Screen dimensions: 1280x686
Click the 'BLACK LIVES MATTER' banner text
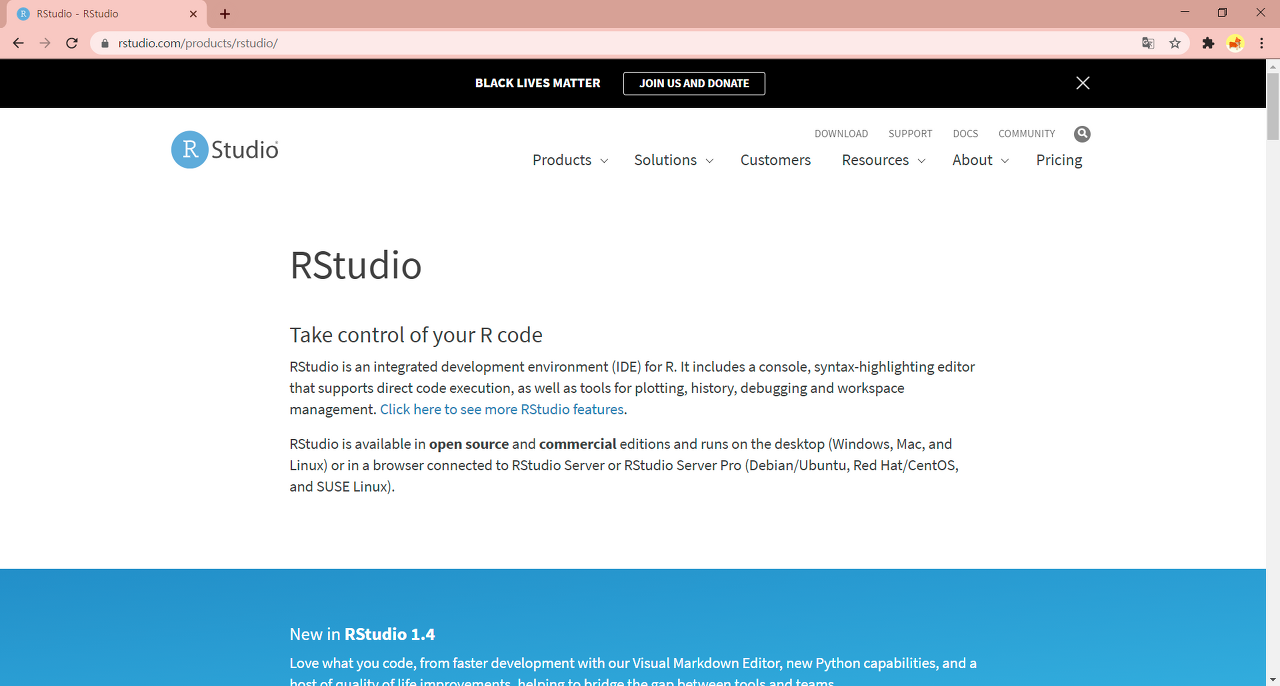pos(538,83)
